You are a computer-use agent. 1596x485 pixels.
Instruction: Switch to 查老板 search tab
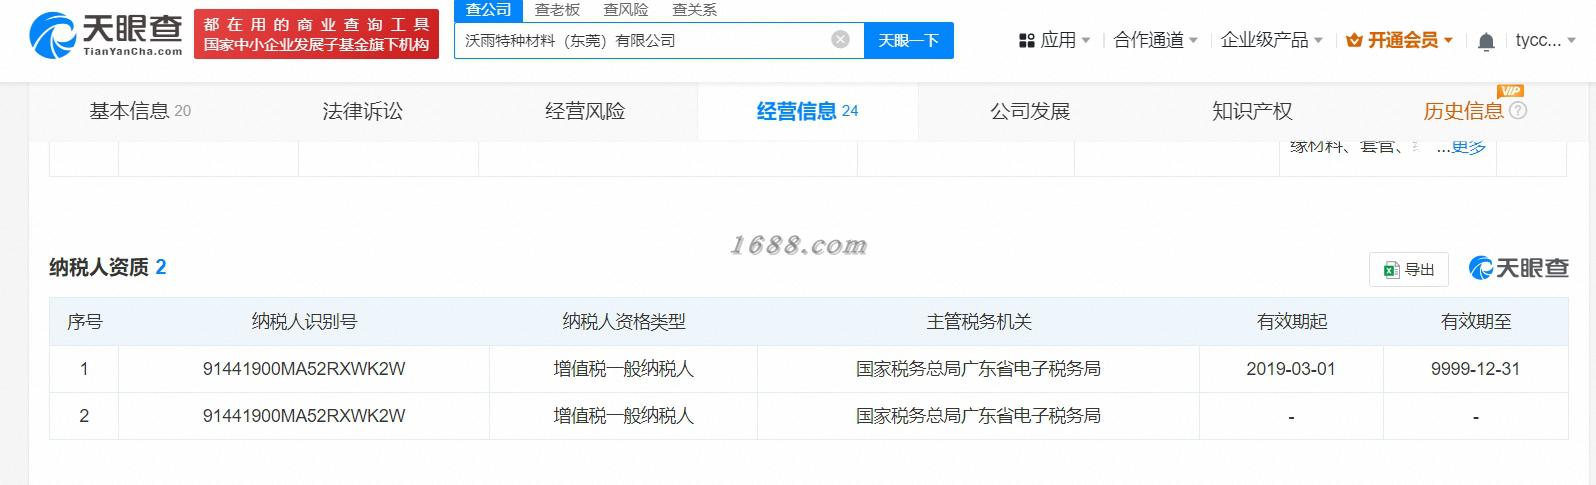click(557, 10)
